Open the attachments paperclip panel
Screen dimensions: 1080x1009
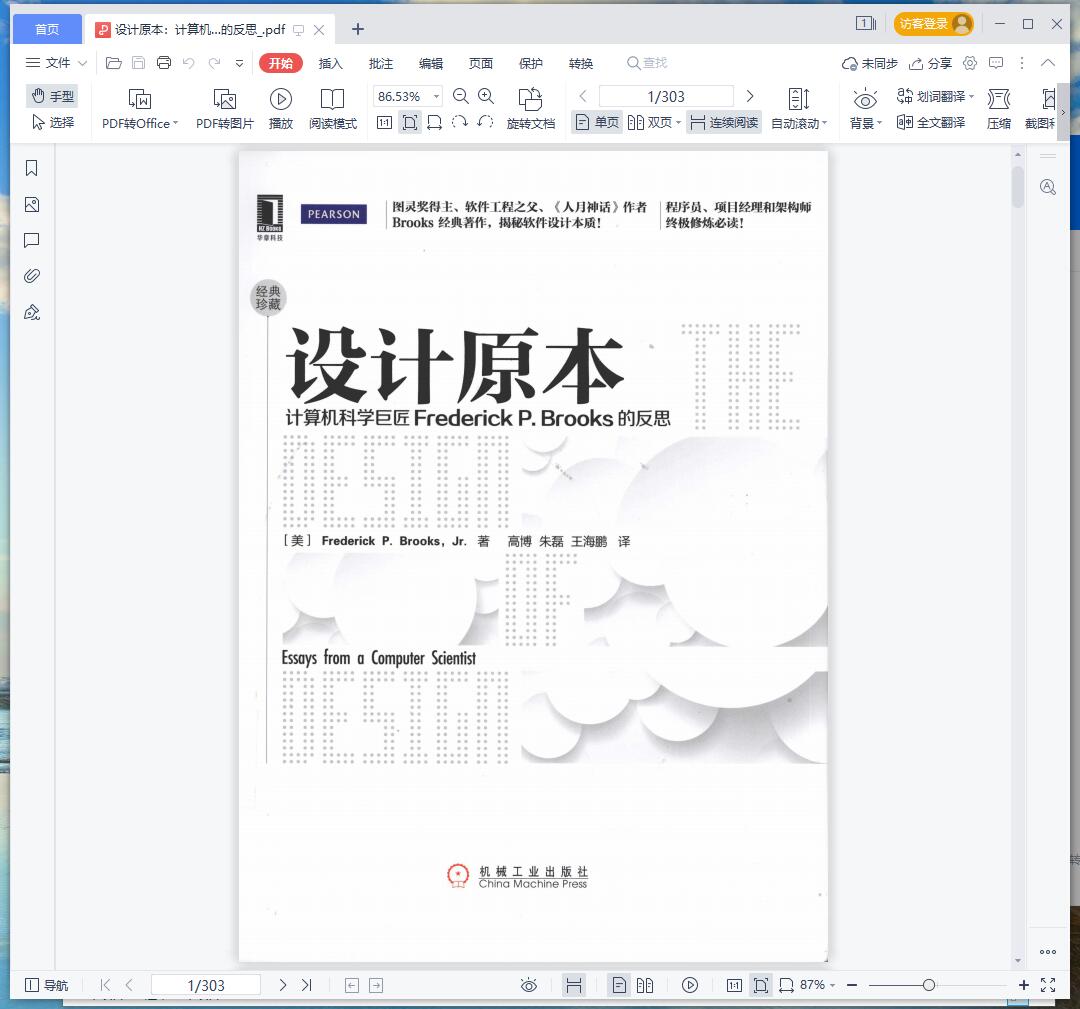pos(32,276)
